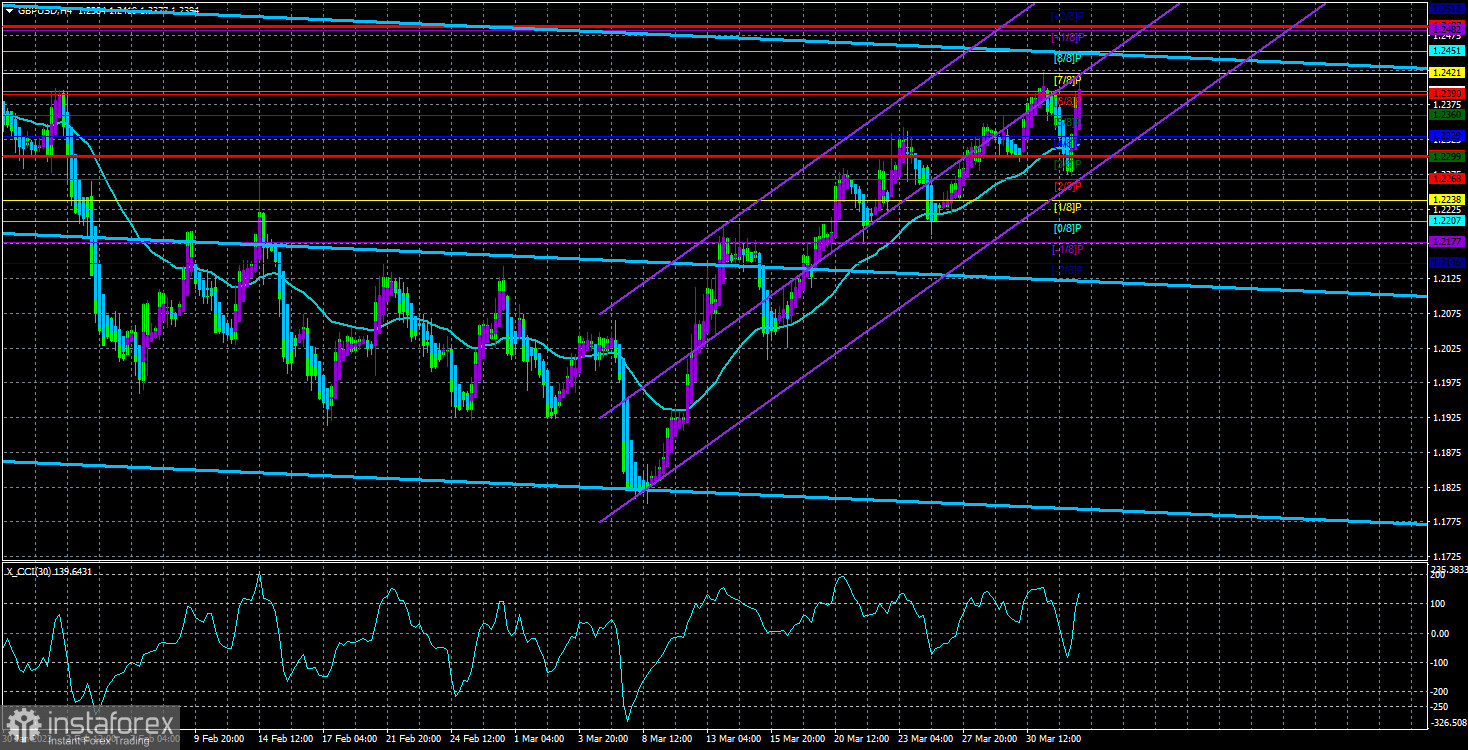Pick the purple 1.2177 price level label
1468x750 pixels.
tap(1447, 241)
